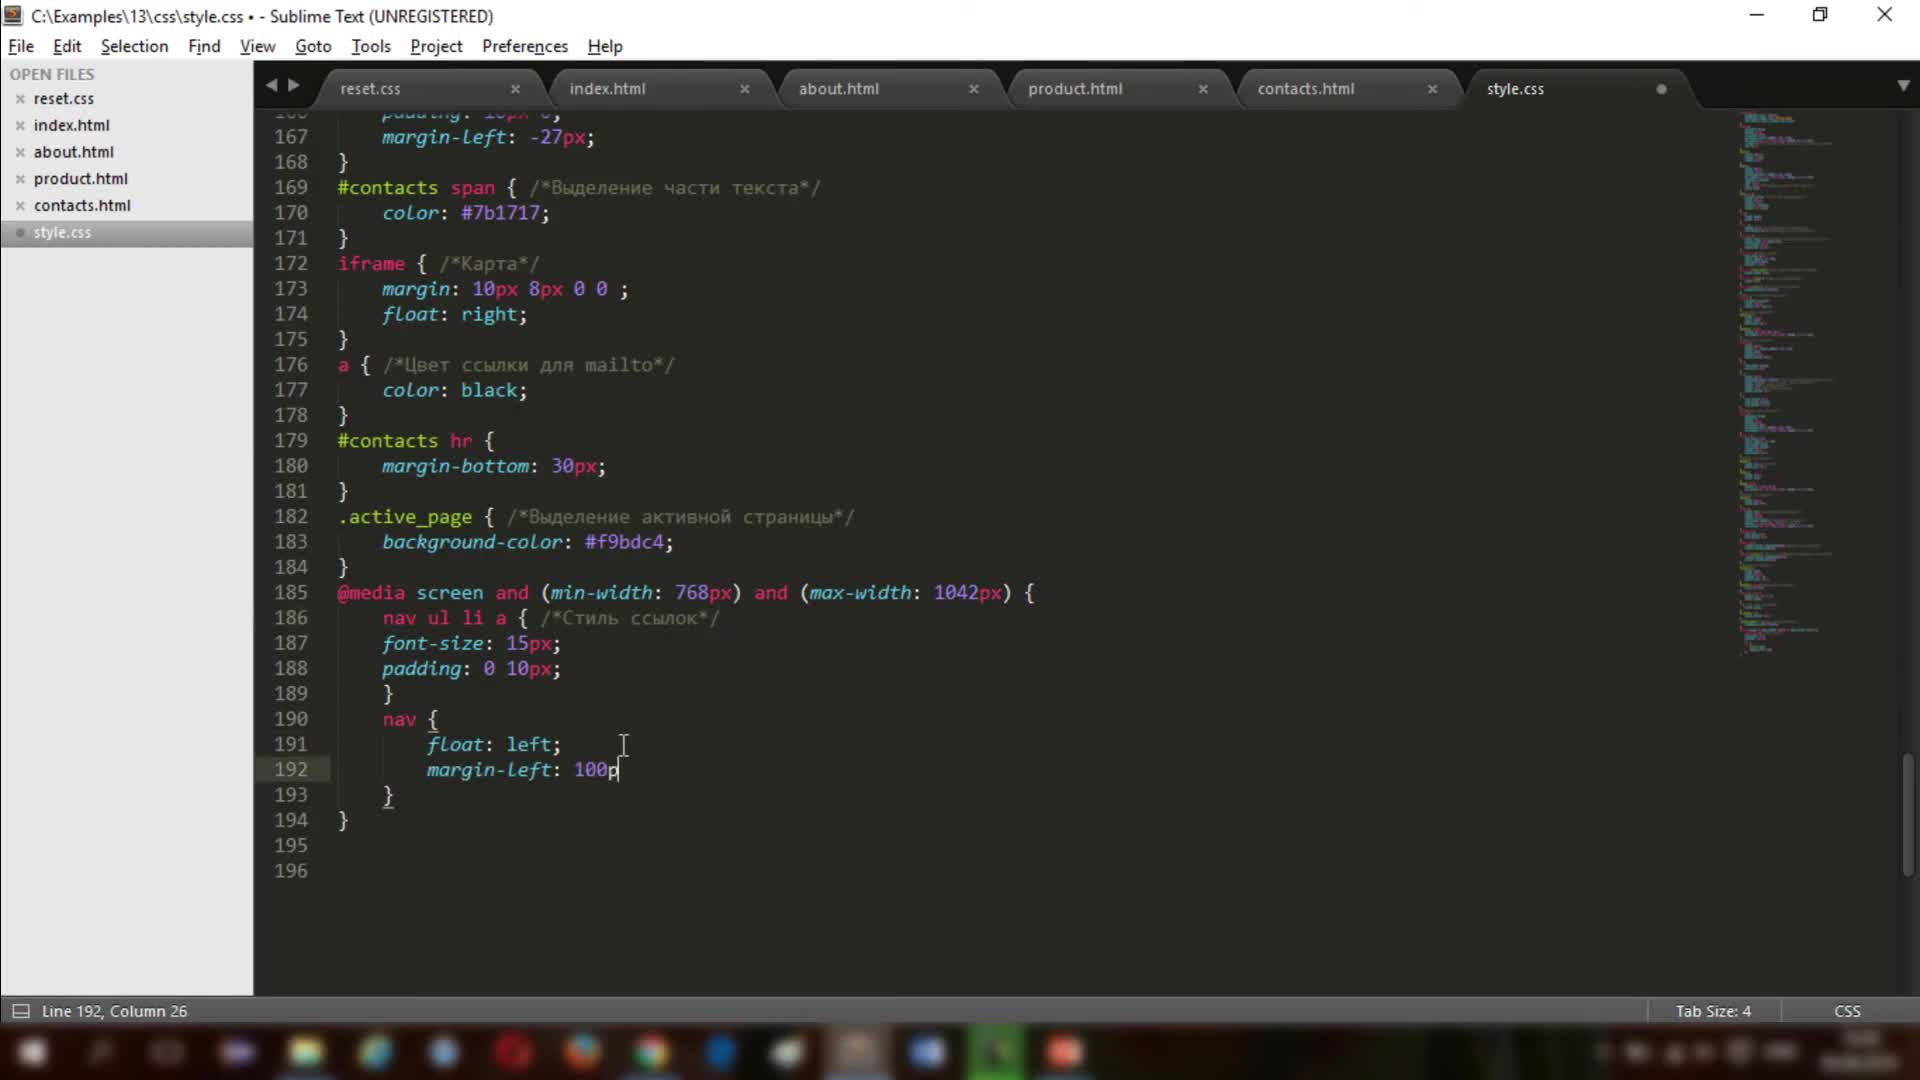
Task: Open the tab list dropdown arrow
Action: 1903,86
